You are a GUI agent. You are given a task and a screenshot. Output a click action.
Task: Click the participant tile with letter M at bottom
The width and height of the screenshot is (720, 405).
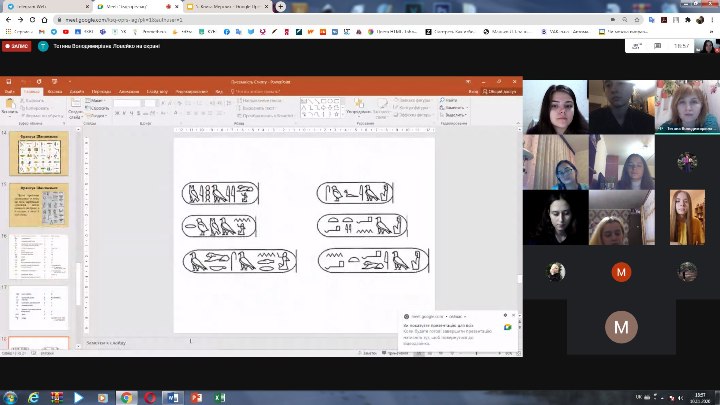(621, 324)
